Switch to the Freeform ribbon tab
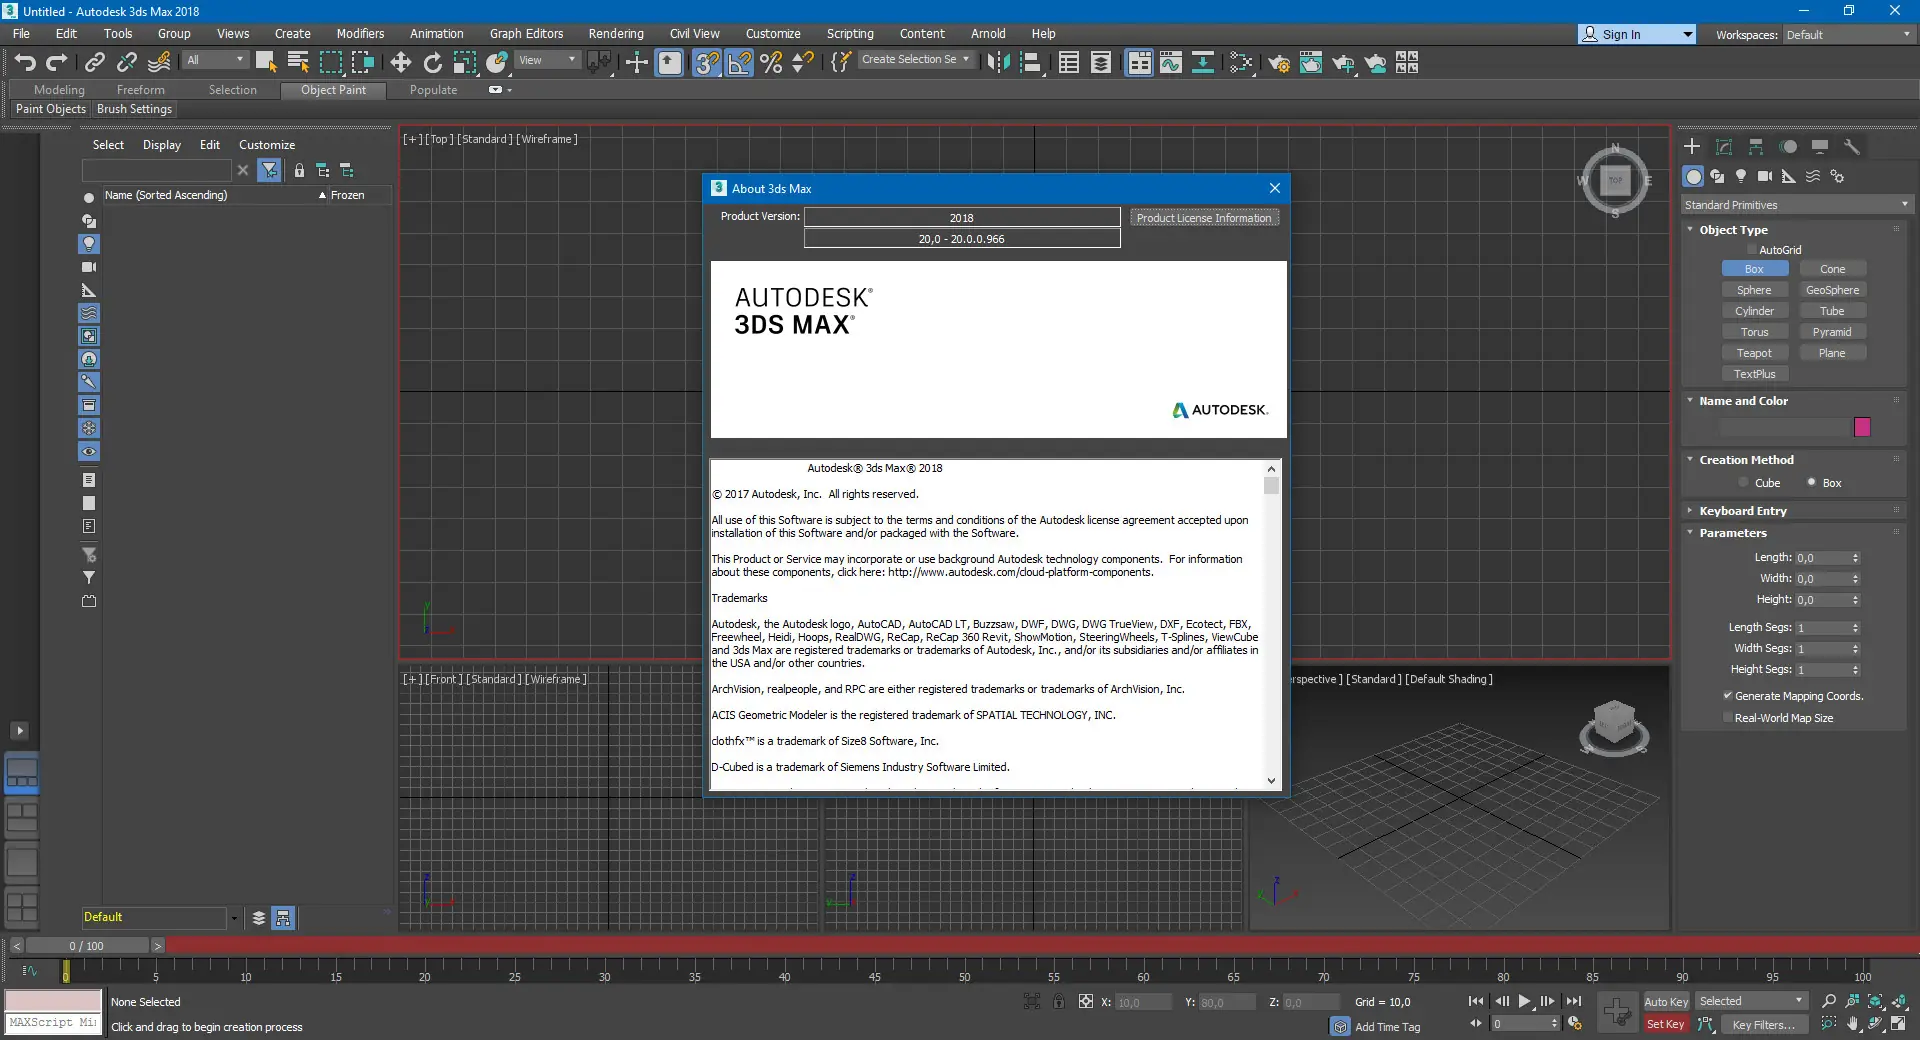 (x=140, y=90)
